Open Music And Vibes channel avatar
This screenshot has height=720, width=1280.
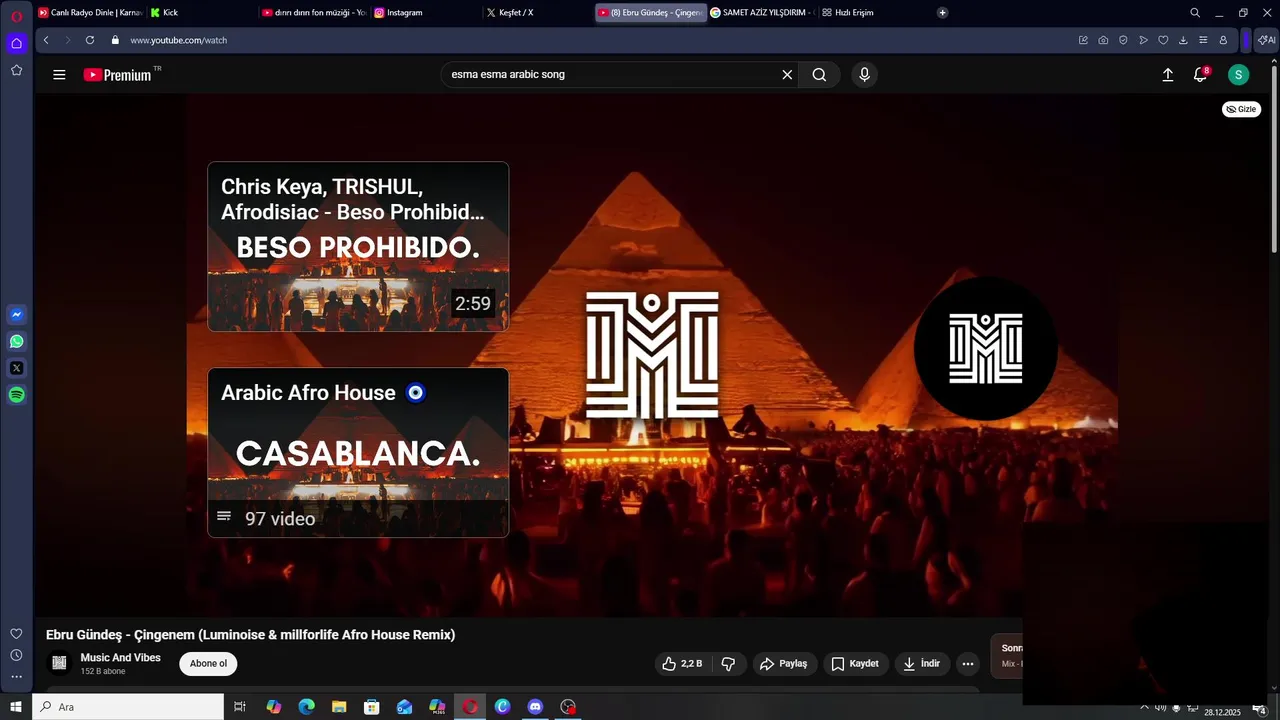(59, 663)
